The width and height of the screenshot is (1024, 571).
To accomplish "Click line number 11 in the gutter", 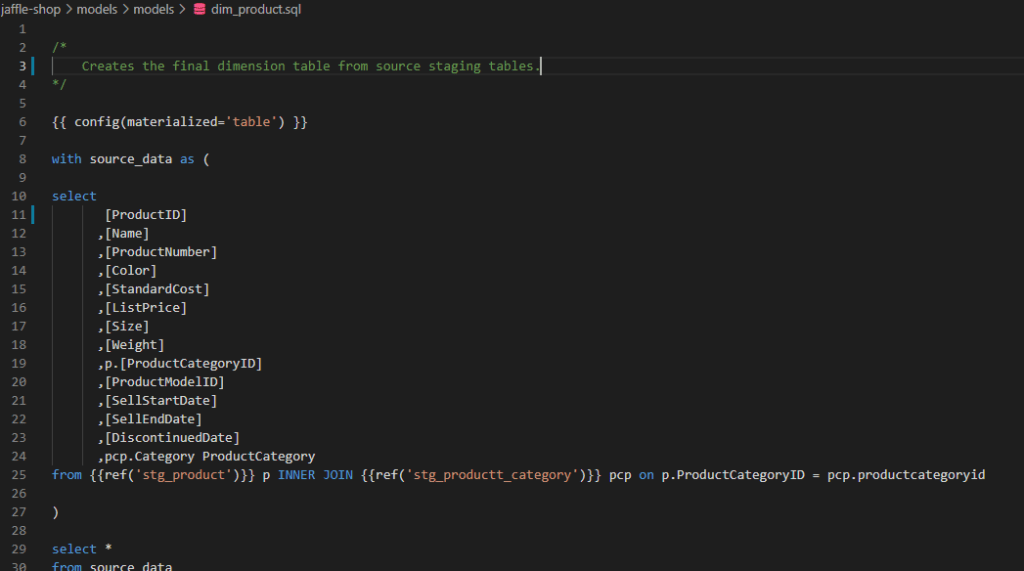I will (x=20, y=214).
